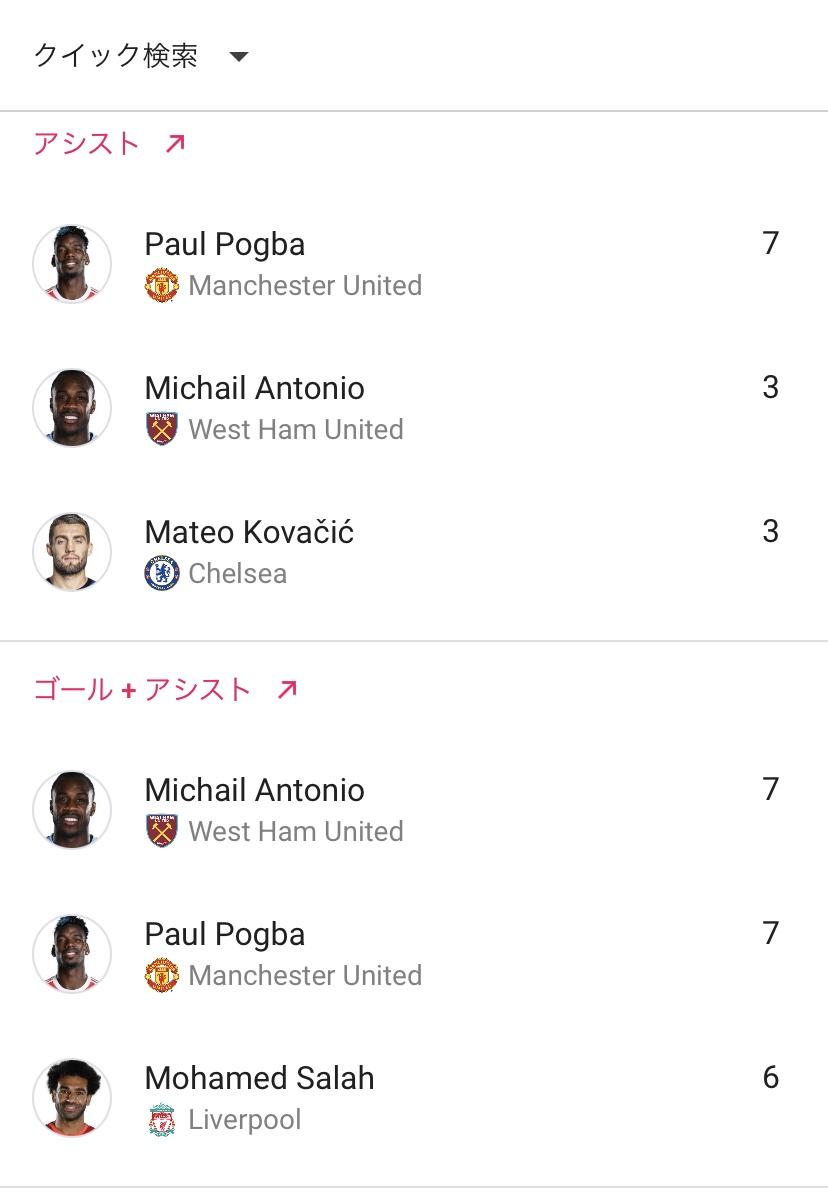This screenshot has width=828, height=1198.
Task: Click the arrow icon beside ゴール + アシスト
Action: 287,690
